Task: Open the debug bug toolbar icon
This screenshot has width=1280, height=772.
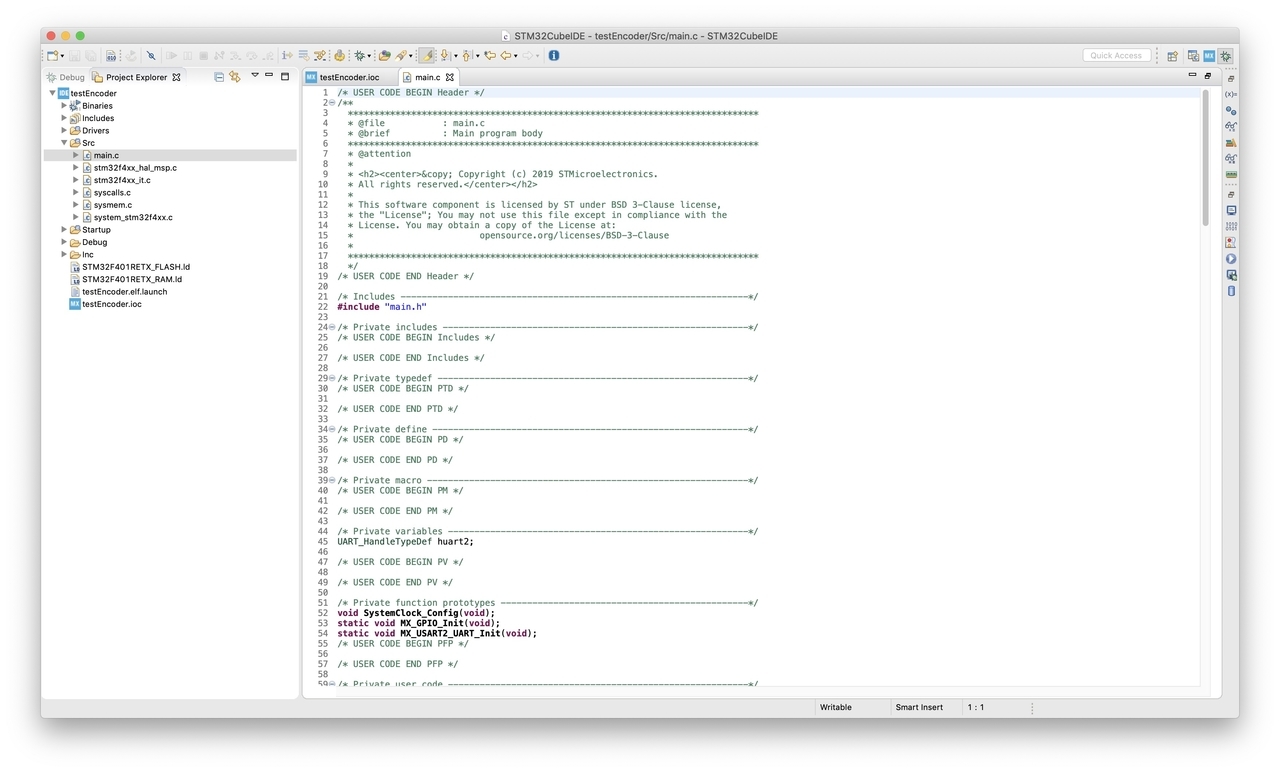Action: pyautogui.click(x=360, y=56)
